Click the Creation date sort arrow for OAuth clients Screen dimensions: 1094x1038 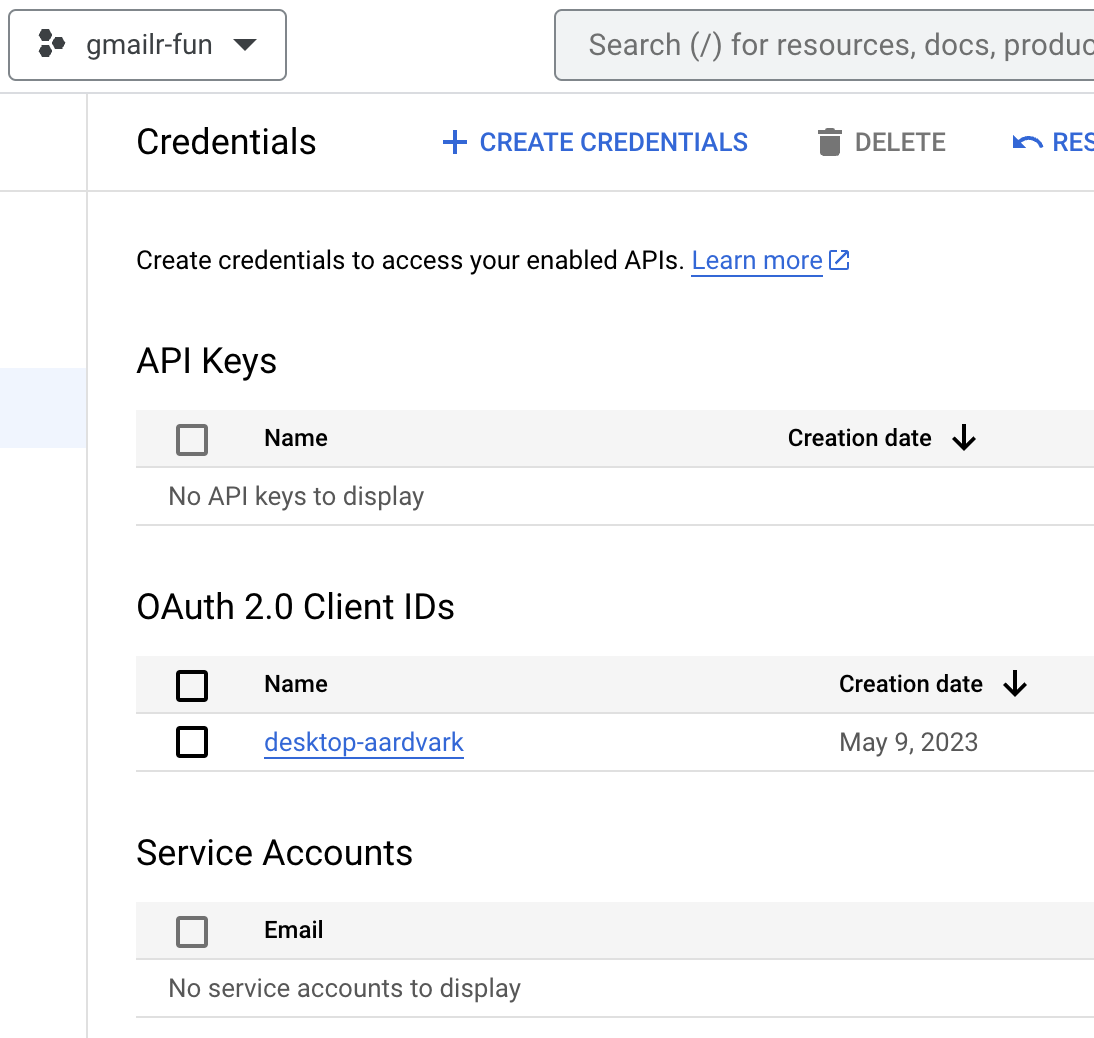pos(1016,684)
